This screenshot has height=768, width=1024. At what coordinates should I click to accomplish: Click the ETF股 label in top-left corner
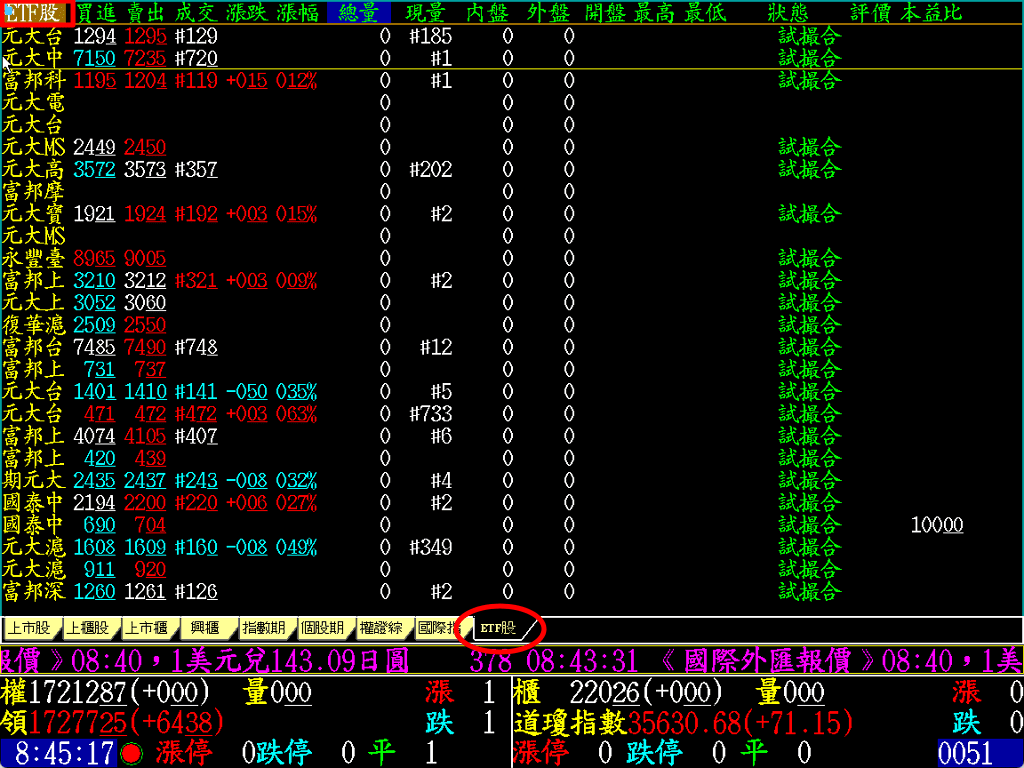33,13
